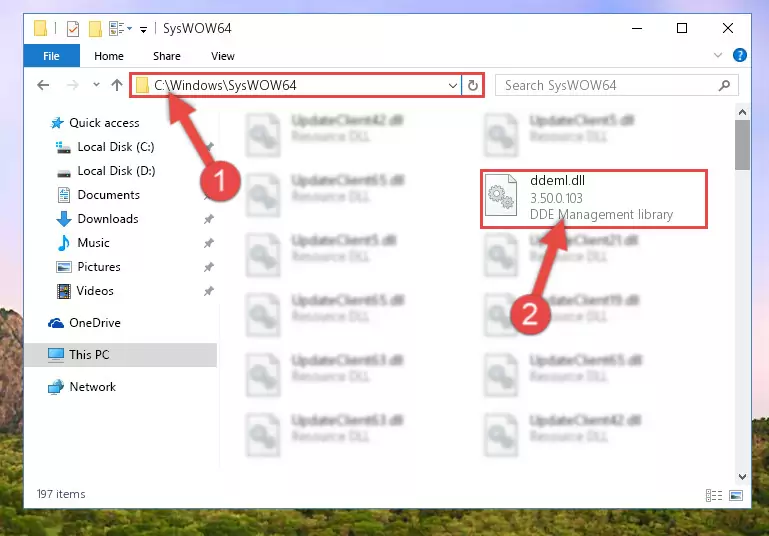Click the ddeml.dll gear file icon
The image size is (769, 536).
pyautogui.click(x=501, y=195)
